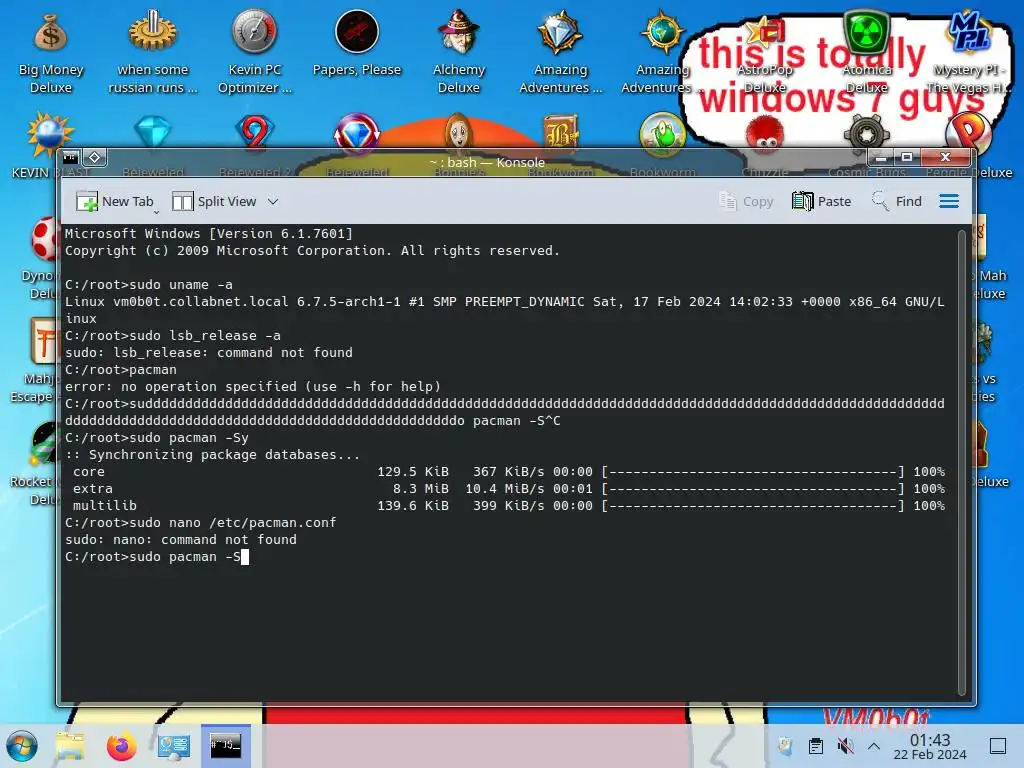This screenshot has height=768, width=1024.
Task: Click the line 'sudo: nano: command not found'
Action: [181, 540]
